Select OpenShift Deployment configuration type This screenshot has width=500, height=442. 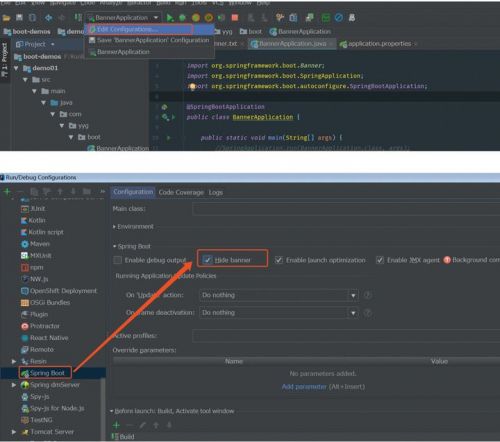59,291
